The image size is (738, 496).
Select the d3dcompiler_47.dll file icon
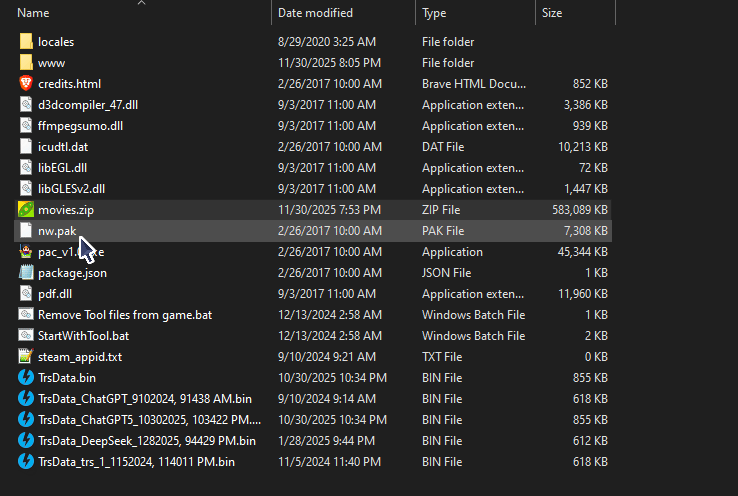point(26,105)
